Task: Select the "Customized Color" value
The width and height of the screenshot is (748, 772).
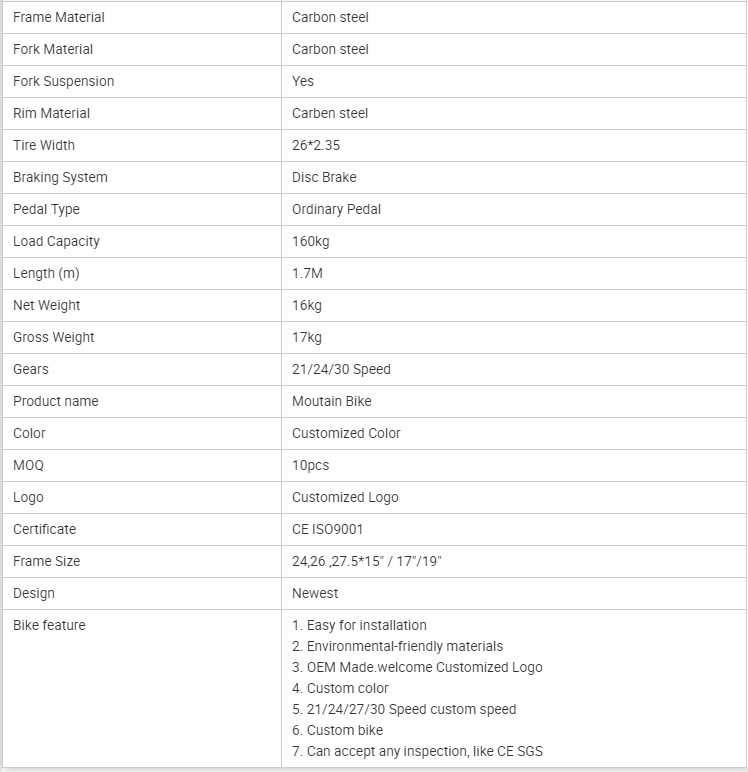Action: 346,433
